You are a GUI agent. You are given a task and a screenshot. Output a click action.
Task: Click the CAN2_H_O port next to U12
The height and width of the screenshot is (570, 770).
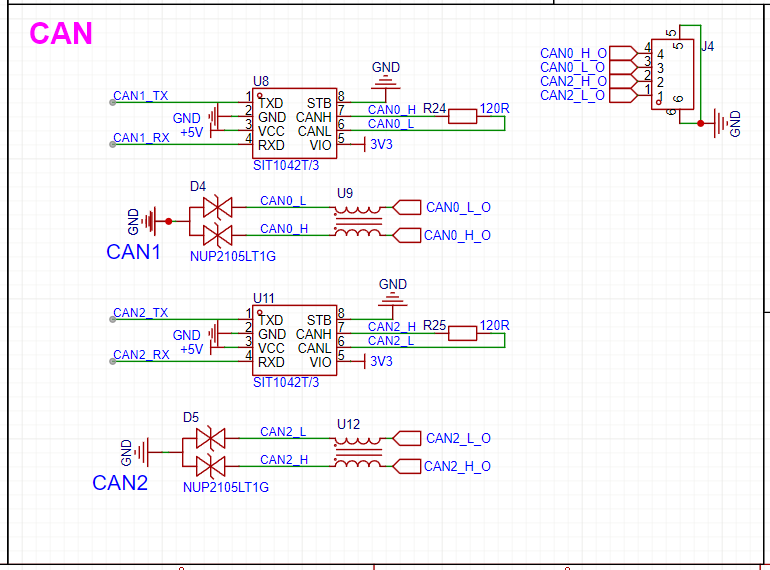point(456,466)
